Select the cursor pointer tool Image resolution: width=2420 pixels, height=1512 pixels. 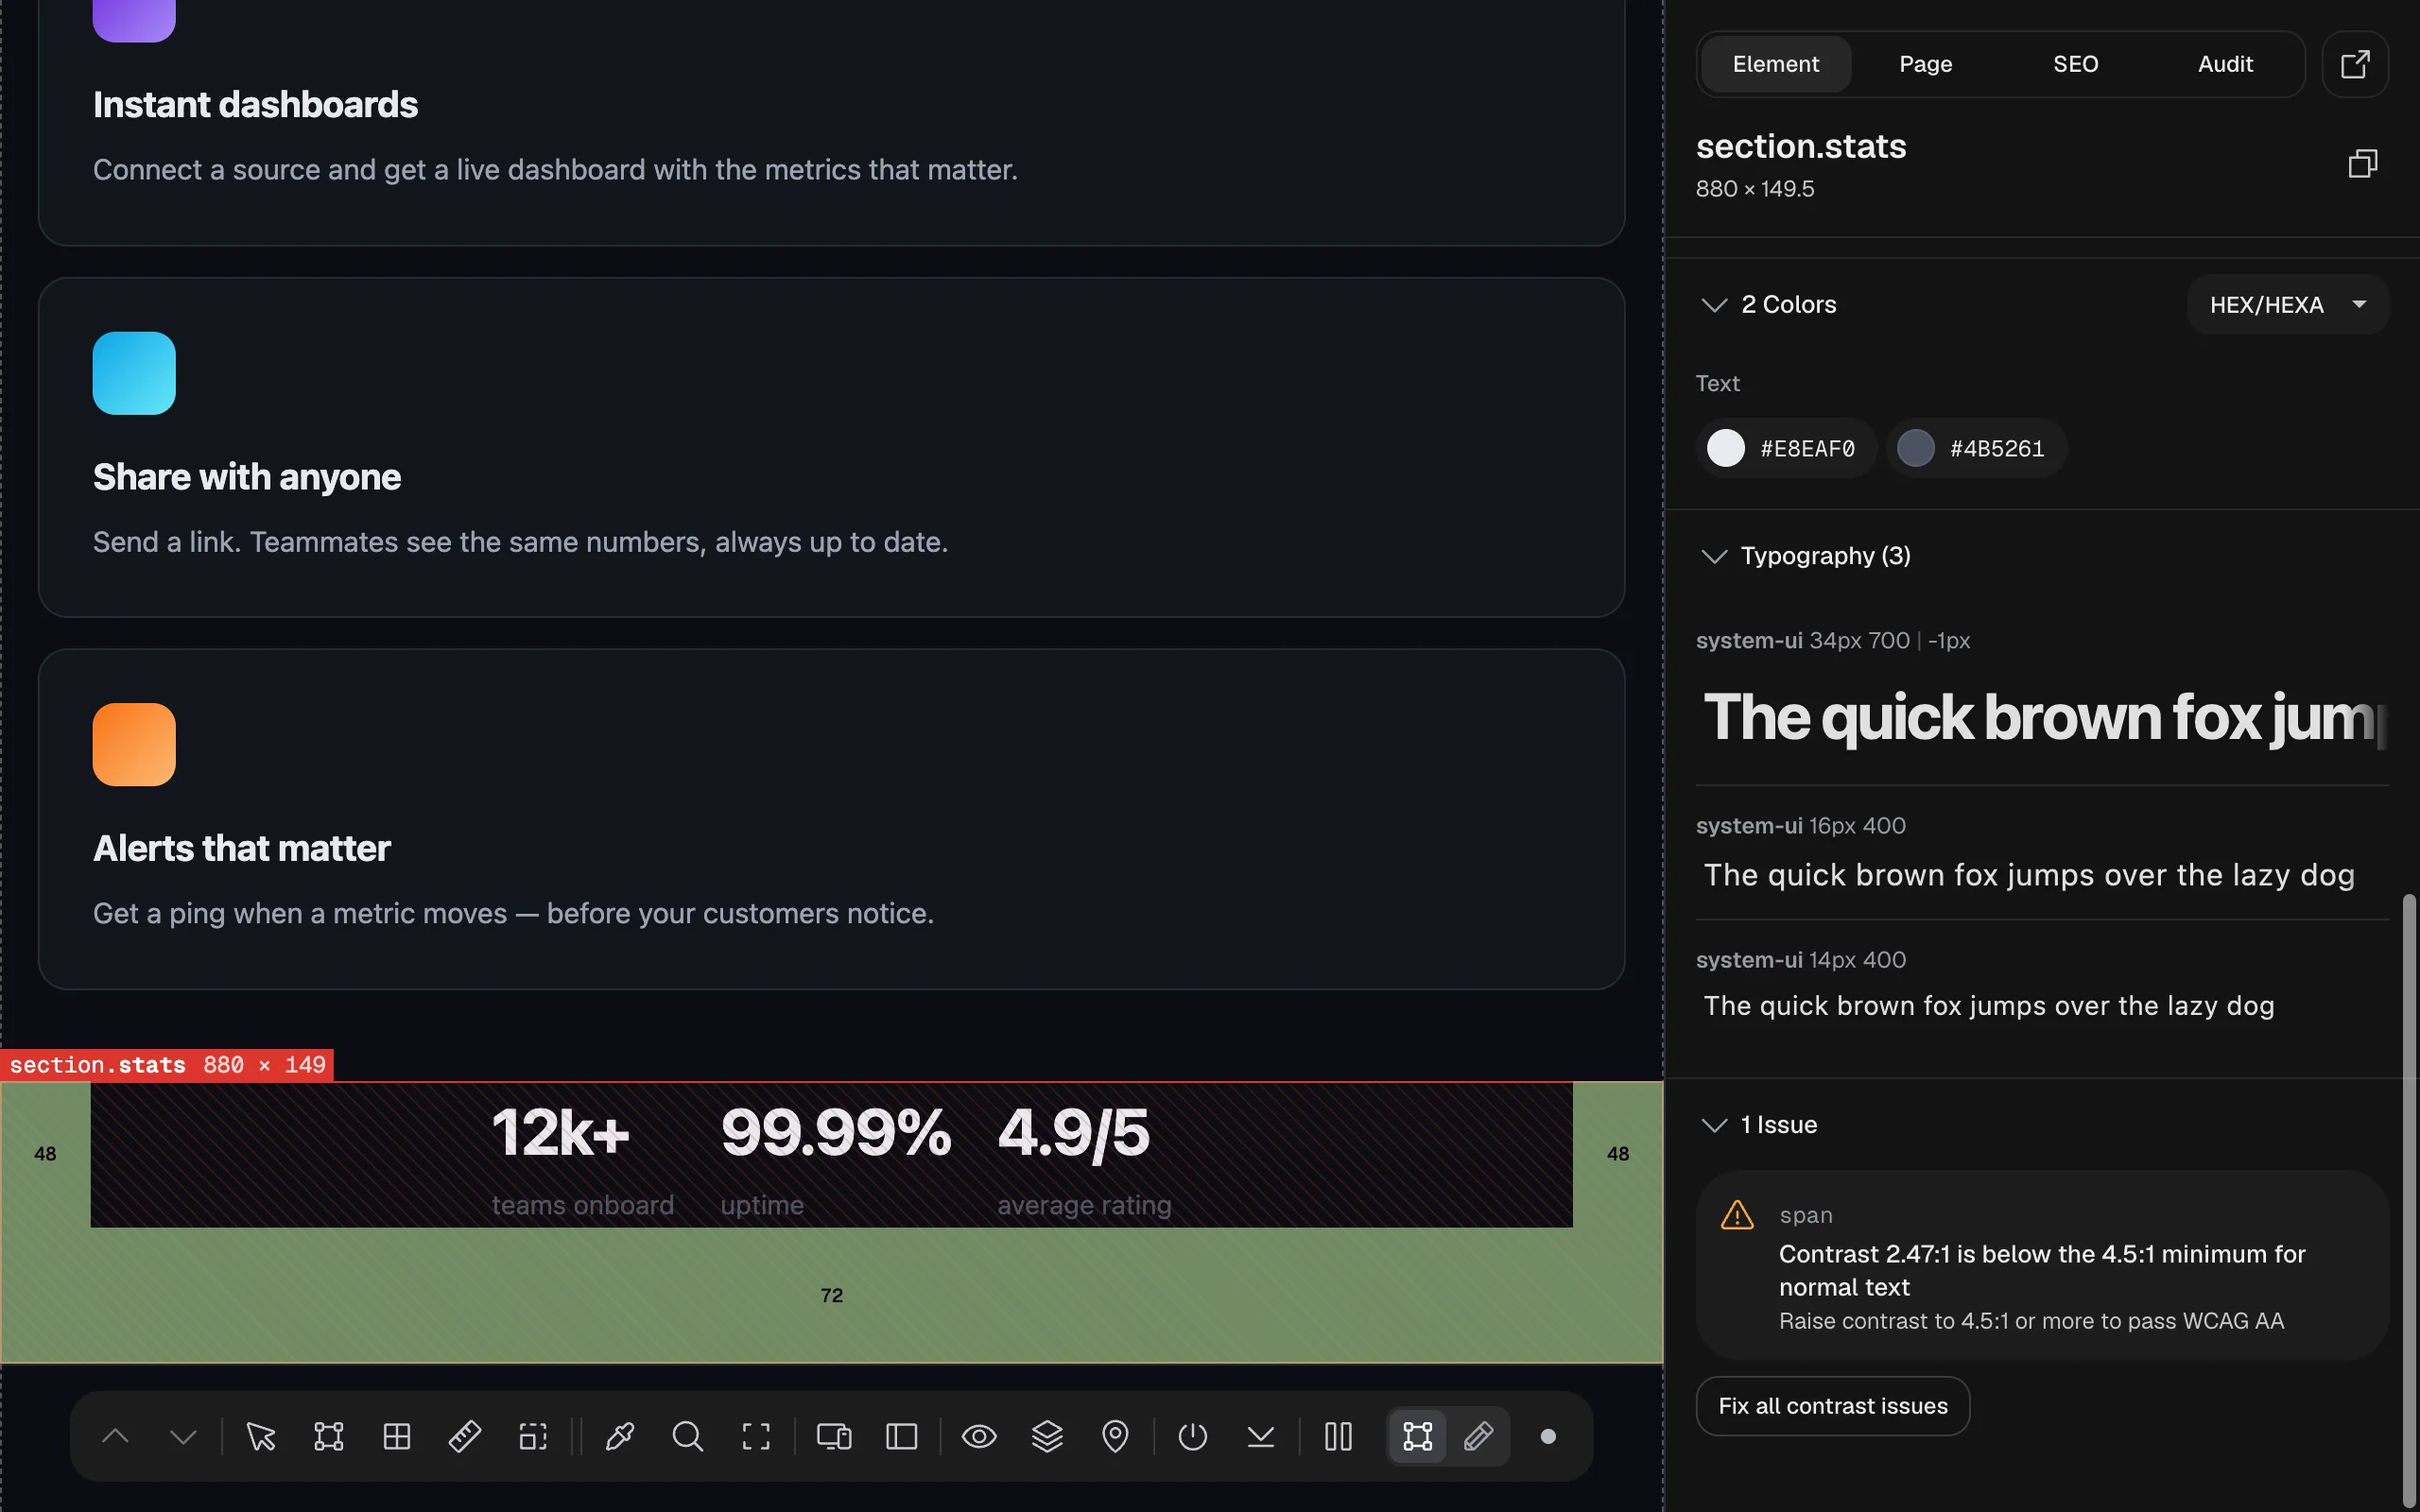pyautogui.click(x=261, y=1436)
